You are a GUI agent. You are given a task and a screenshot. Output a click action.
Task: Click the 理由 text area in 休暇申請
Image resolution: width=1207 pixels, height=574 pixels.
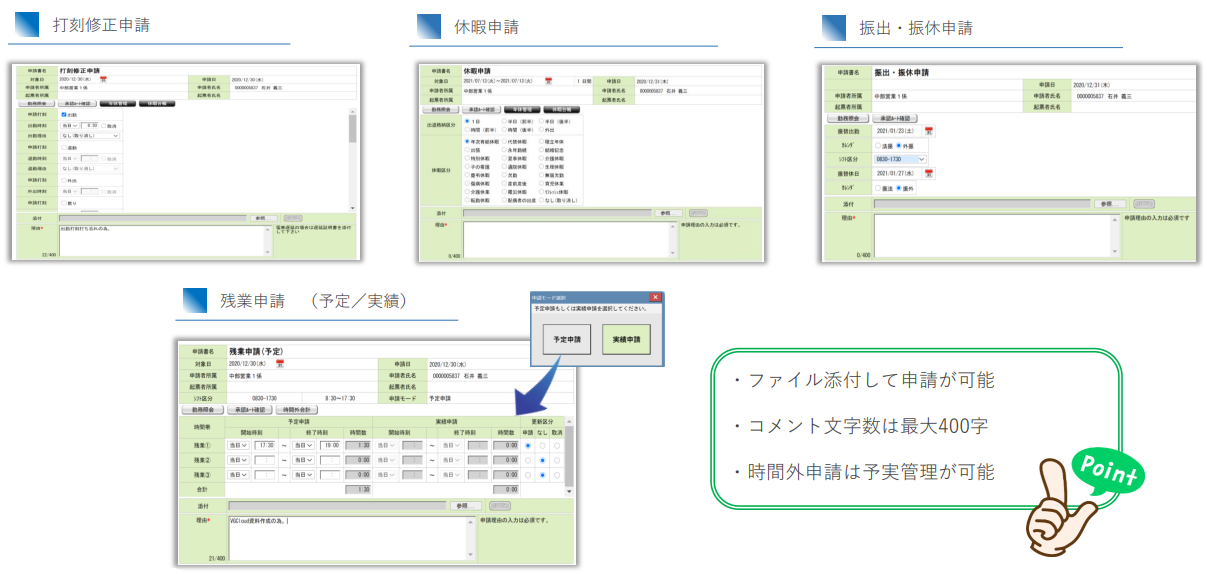point(567,240)
